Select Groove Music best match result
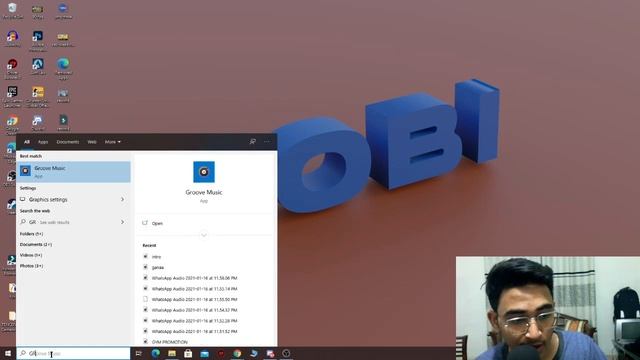Image resolution: width=640 pixels, height=360 pixels. pos(73,172)
